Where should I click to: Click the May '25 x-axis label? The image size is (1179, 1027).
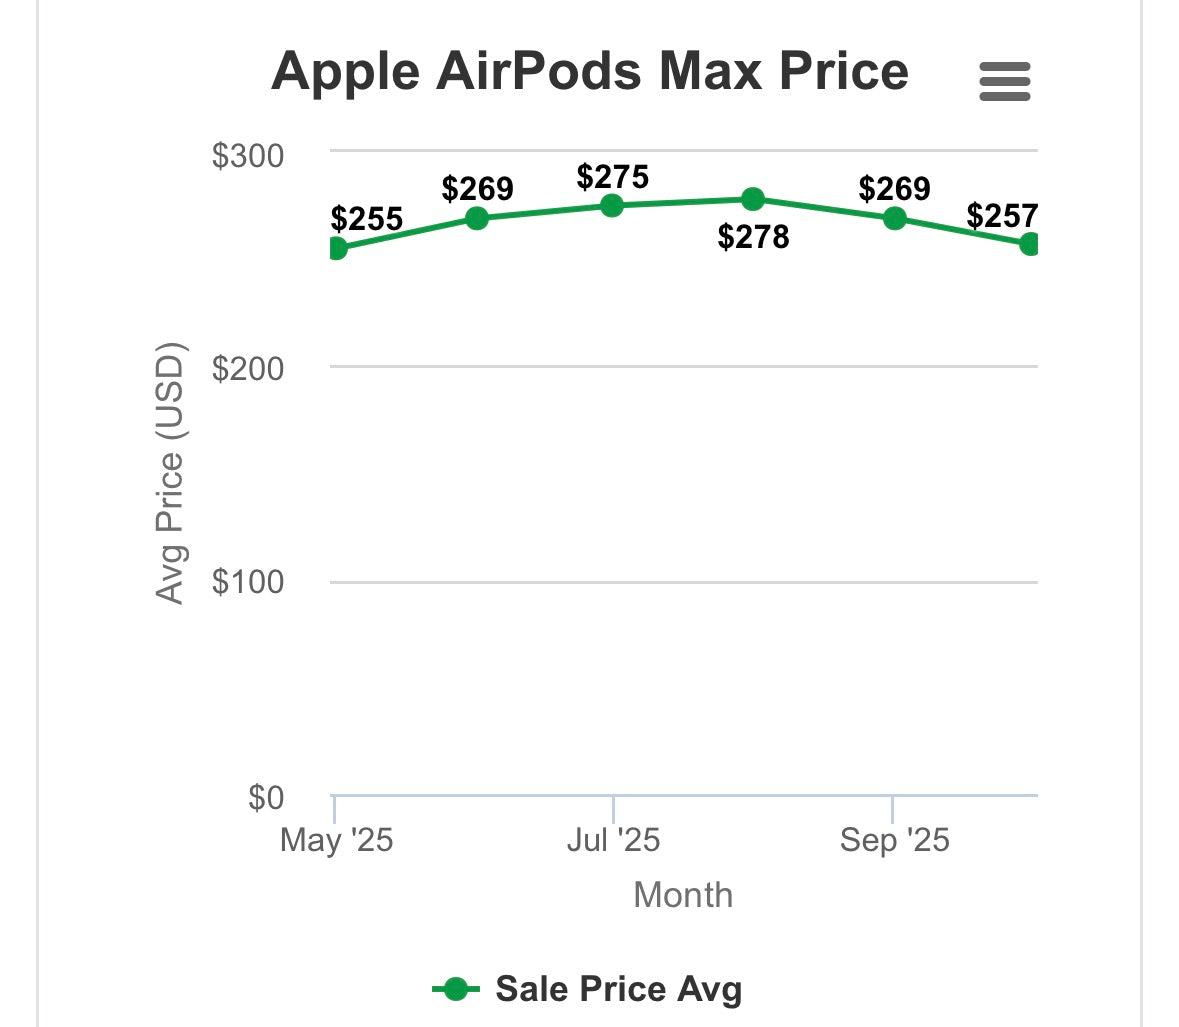tap(338, 841)
